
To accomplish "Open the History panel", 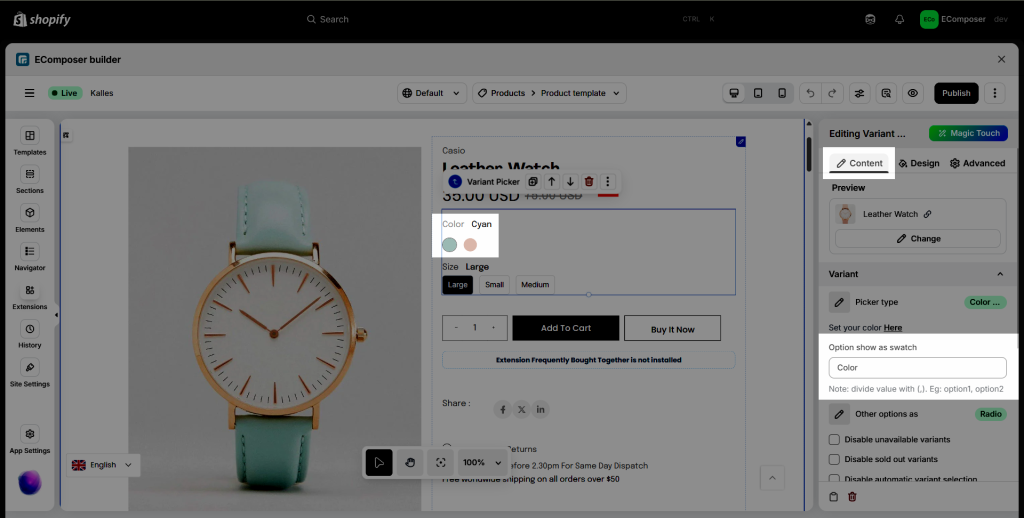I will click(x=30, y=334).
